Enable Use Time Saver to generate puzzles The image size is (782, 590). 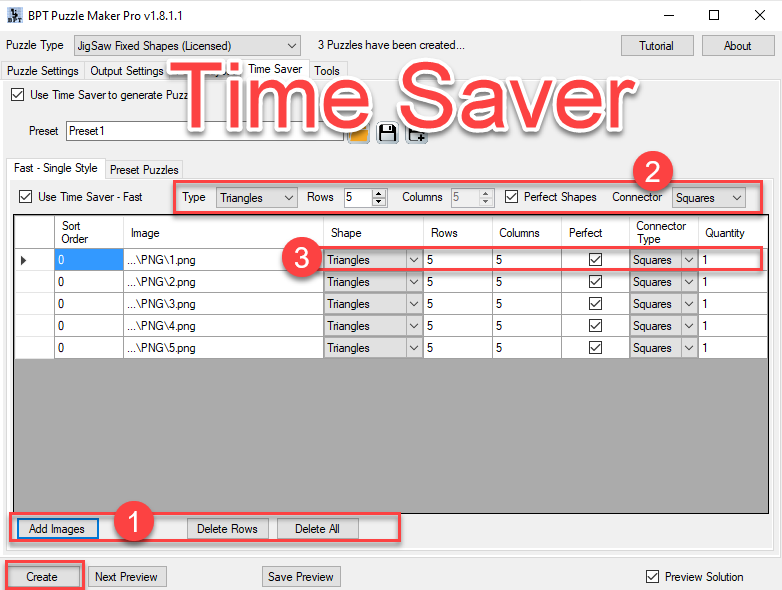(x=18, y=95)
